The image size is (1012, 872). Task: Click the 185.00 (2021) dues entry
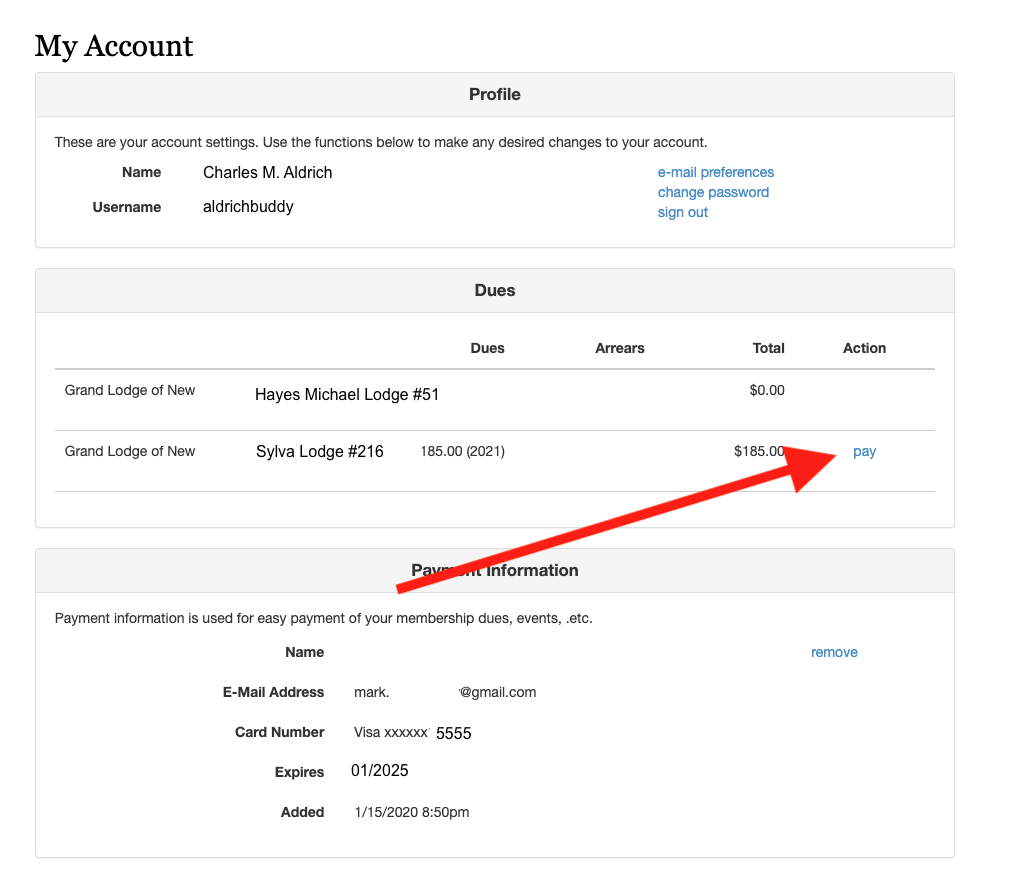462,451
